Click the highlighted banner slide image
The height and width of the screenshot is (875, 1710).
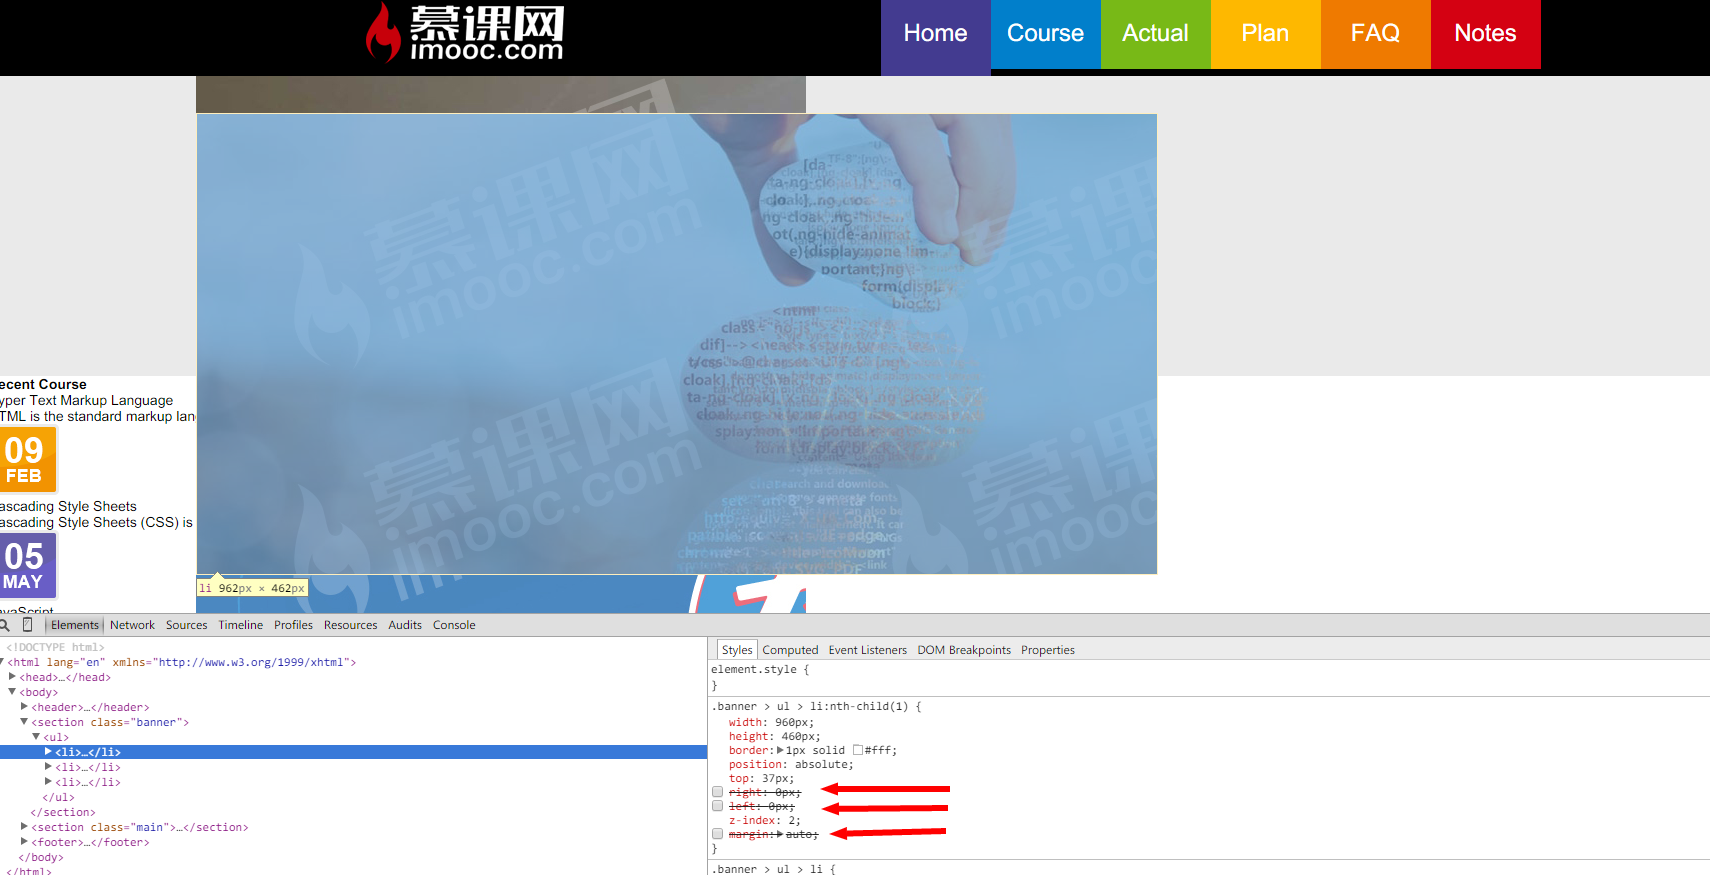click(x=677, y=344)
